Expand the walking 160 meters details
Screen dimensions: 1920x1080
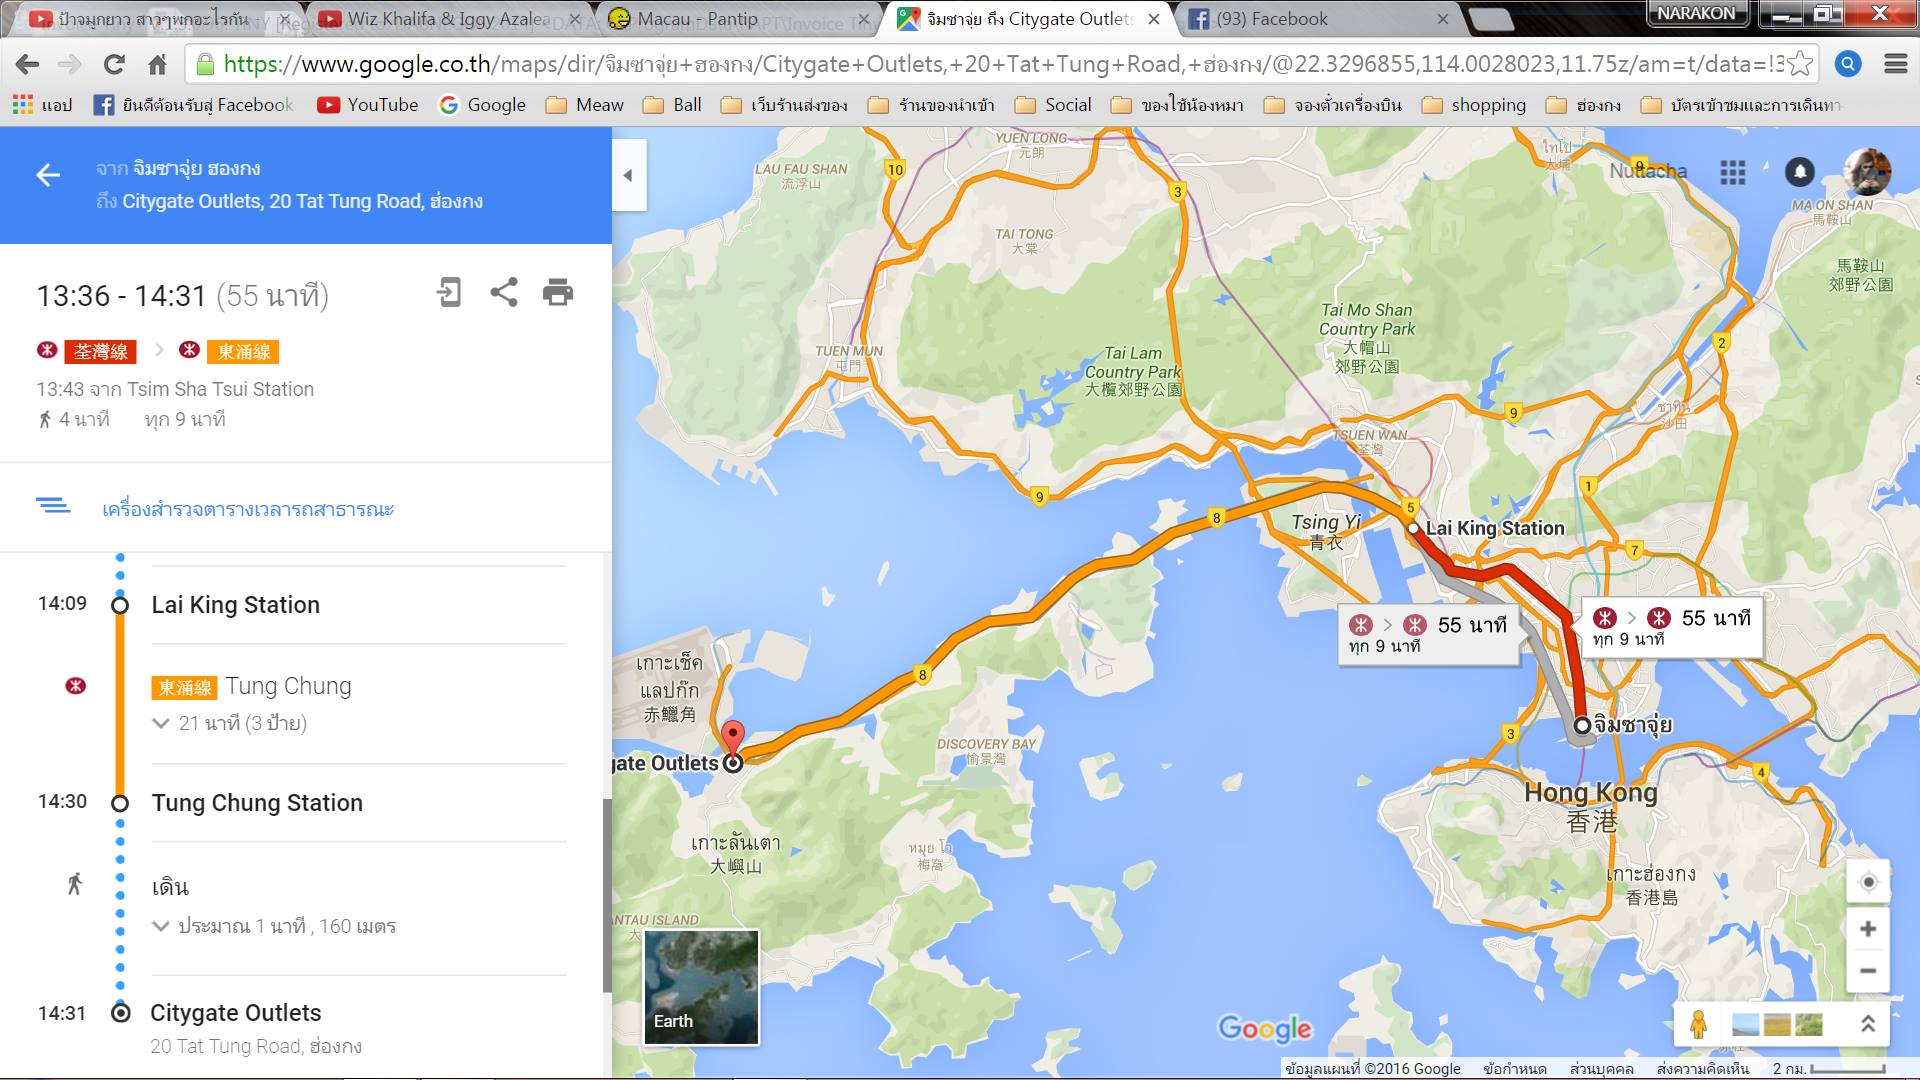click(275, 926)
